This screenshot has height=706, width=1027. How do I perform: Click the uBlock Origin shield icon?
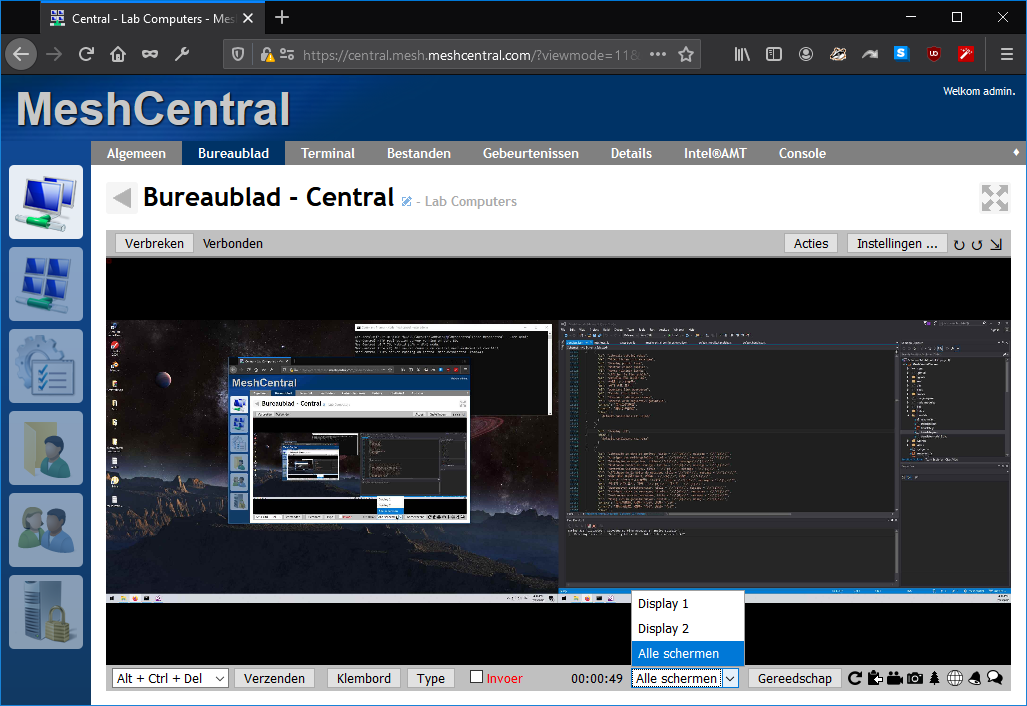pos(934,54)
